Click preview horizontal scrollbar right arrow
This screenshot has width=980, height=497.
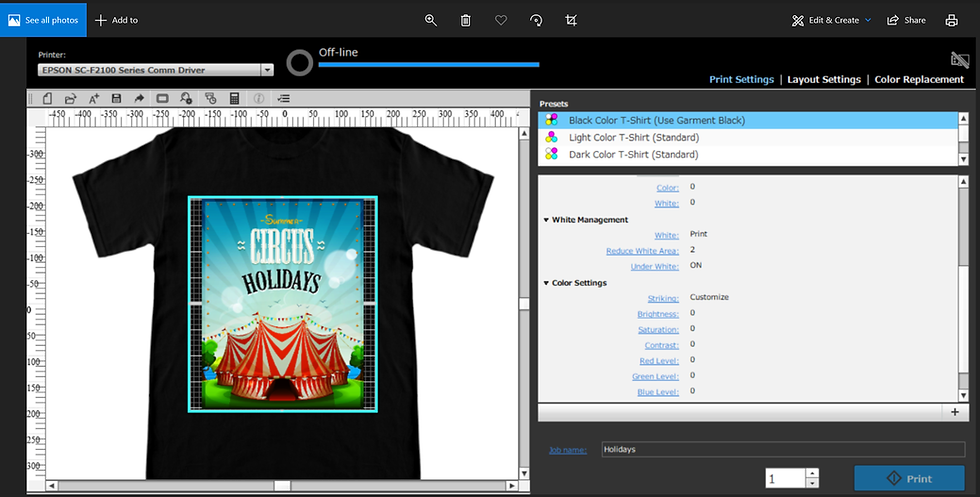click(512, 485)
